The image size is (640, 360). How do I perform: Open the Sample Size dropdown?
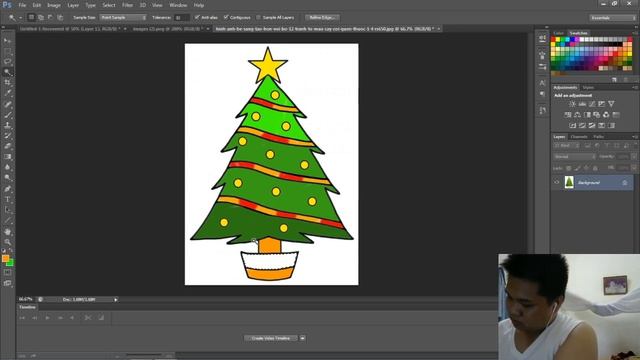[123, 18]
